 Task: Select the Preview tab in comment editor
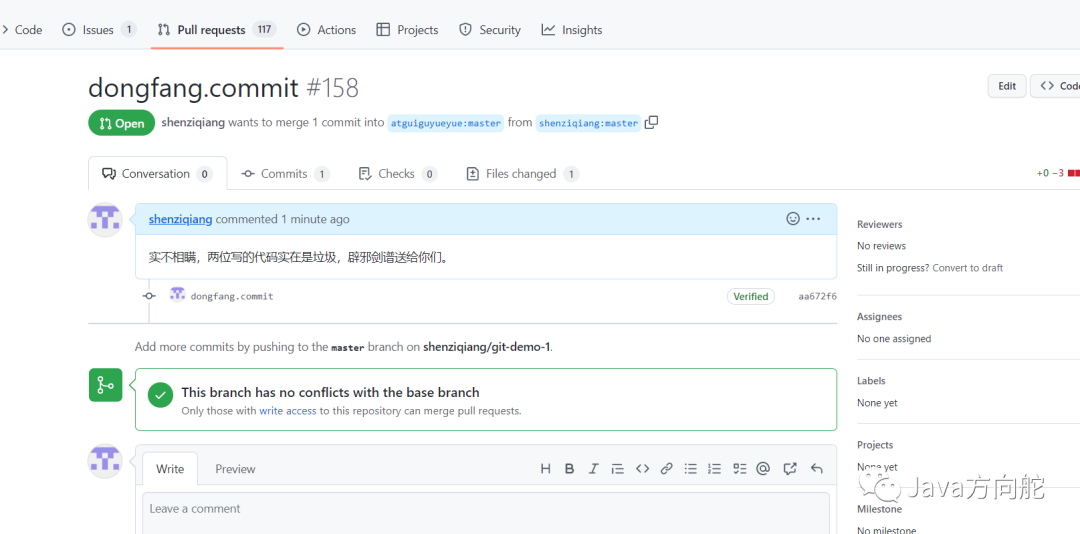point(235,469)
